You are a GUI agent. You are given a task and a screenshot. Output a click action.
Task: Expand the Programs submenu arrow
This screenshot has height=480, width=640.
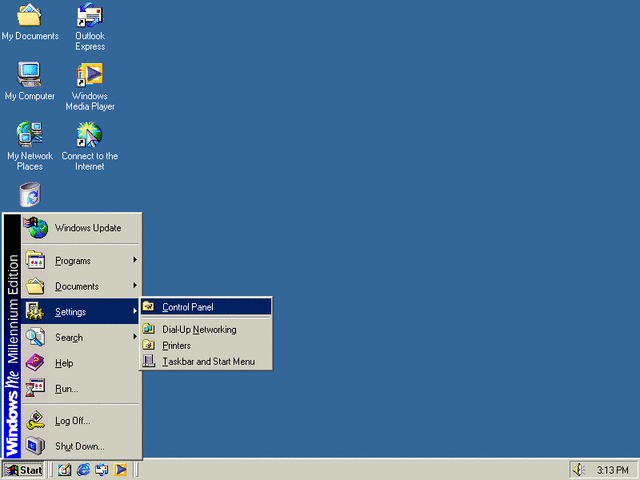(x=135, y=260)
